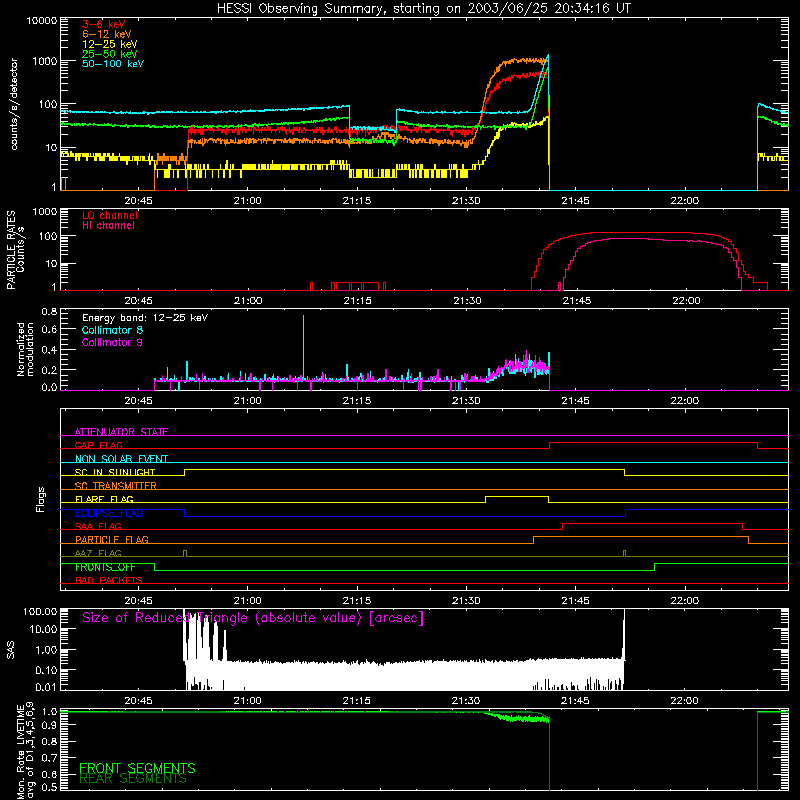Click the tall cyan Collimator 8 spike
Viewport: 800px width, 800px height.
304,347
